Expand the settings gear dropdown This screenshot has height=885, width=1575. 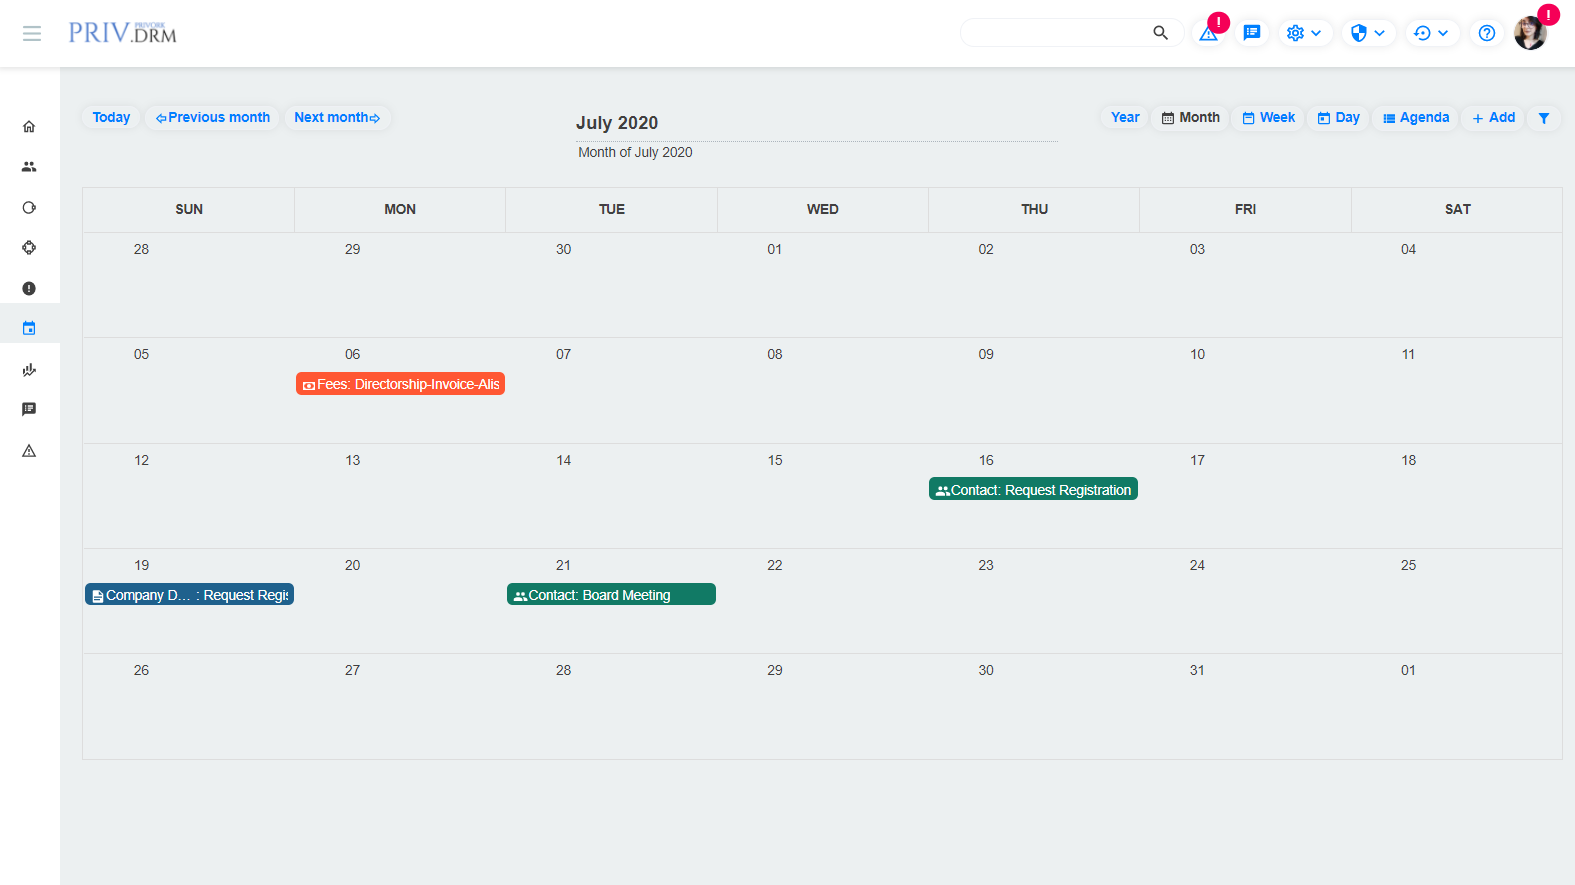[1304, 33]
